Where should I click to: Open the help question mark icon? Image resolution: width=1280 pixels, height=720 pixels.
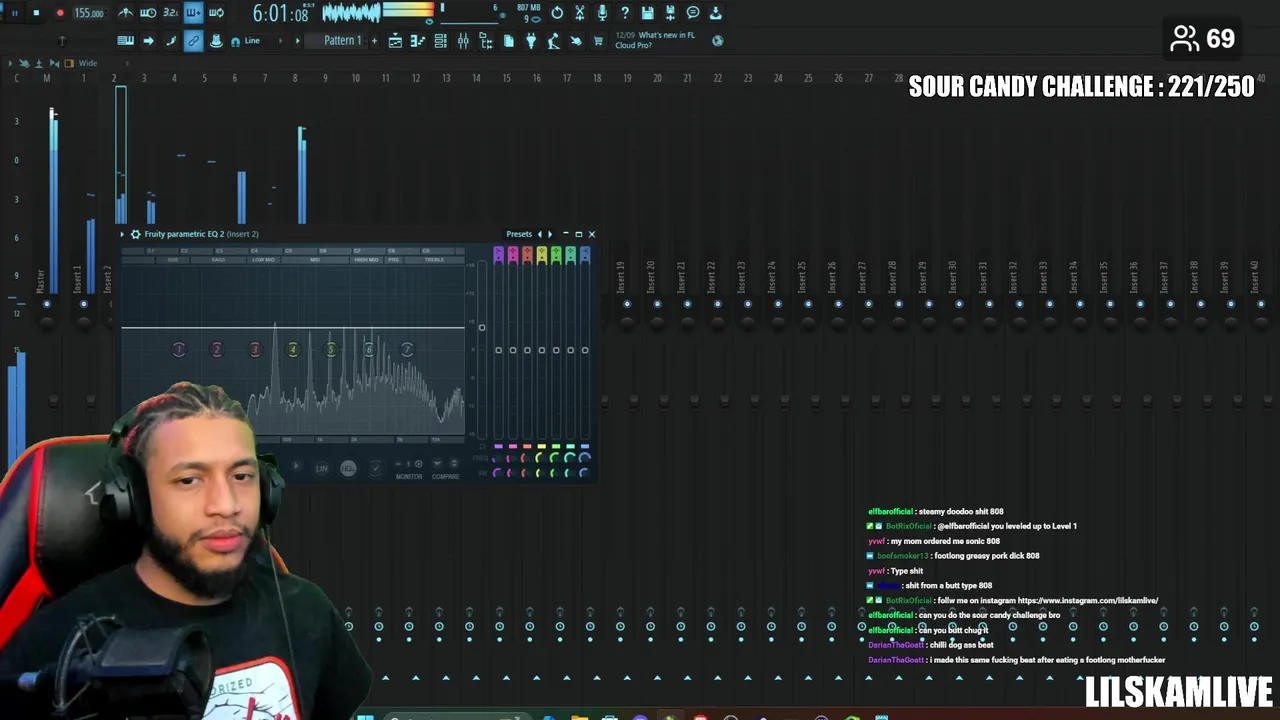(x=625, y=13)
